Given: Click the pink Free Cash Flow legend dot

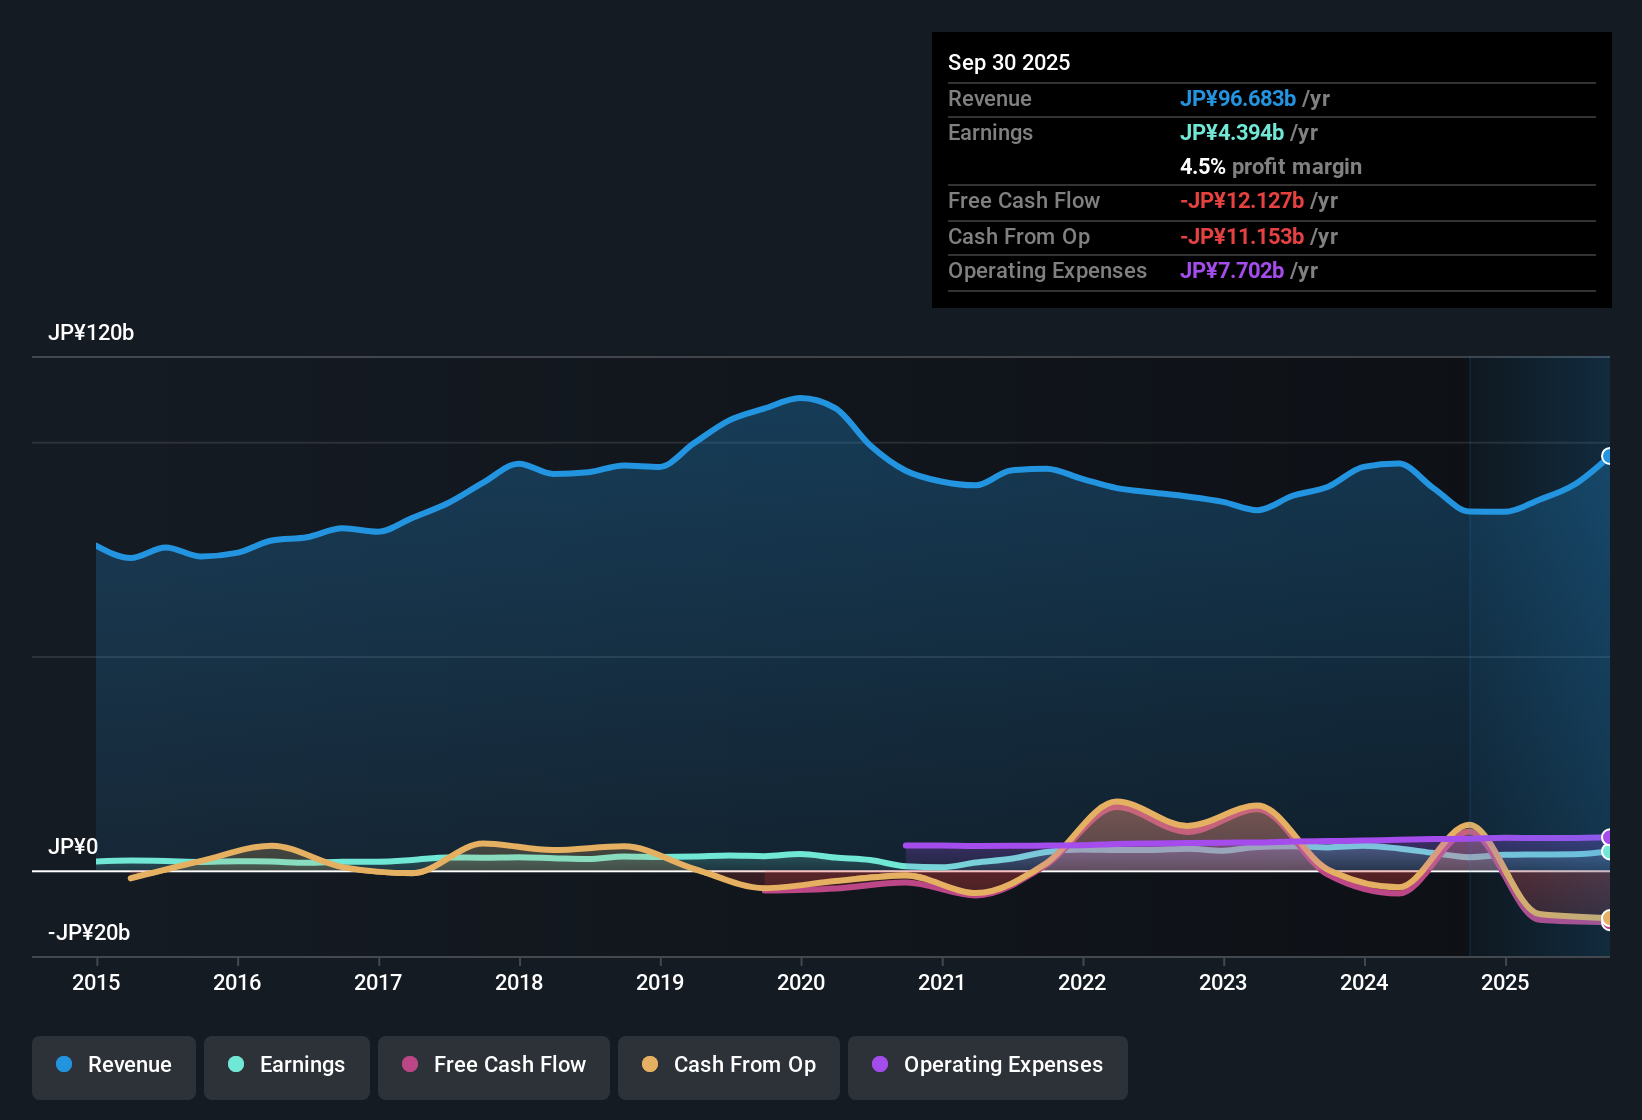Looking at the screenshot, I should (408, 1065).
